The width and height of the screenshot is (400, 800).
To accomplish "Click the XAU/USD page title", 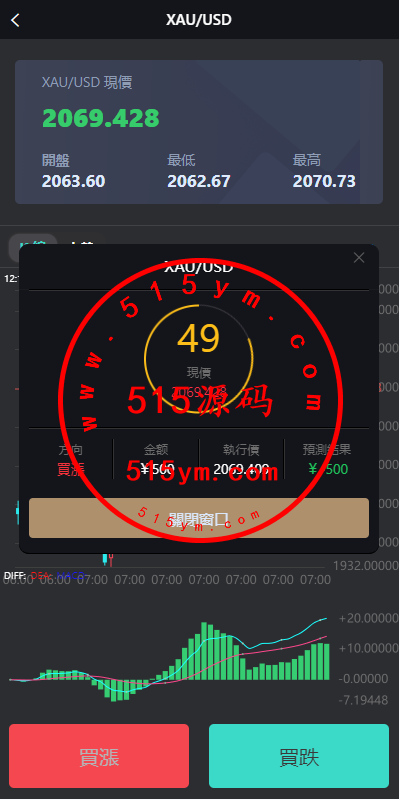I will [x=199, y=20].
